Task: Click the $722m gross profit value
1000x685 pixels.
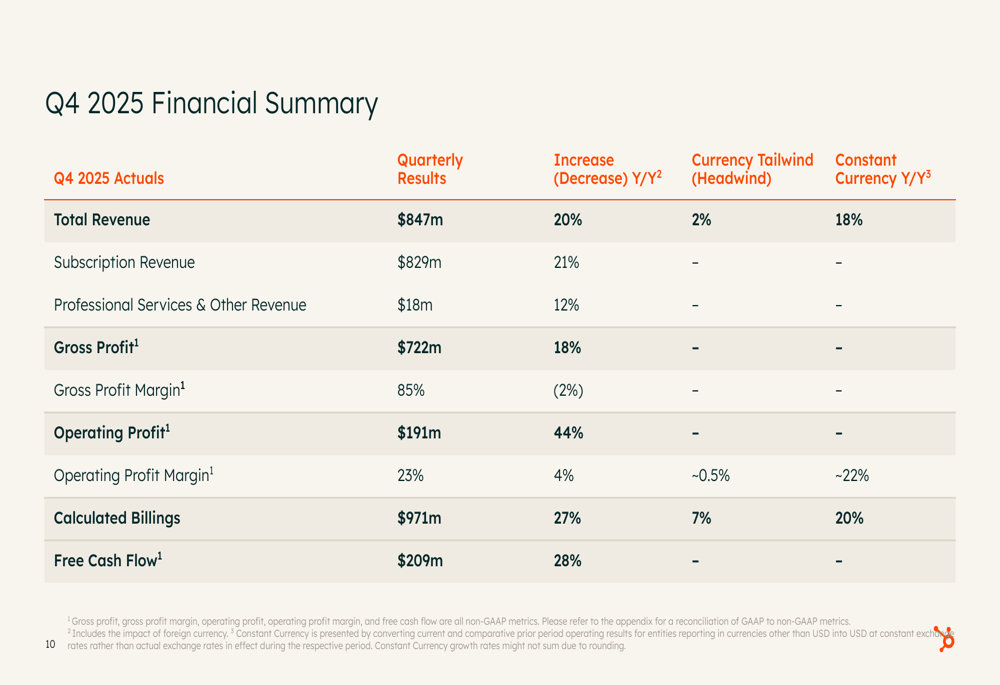Action: point(420,348)
